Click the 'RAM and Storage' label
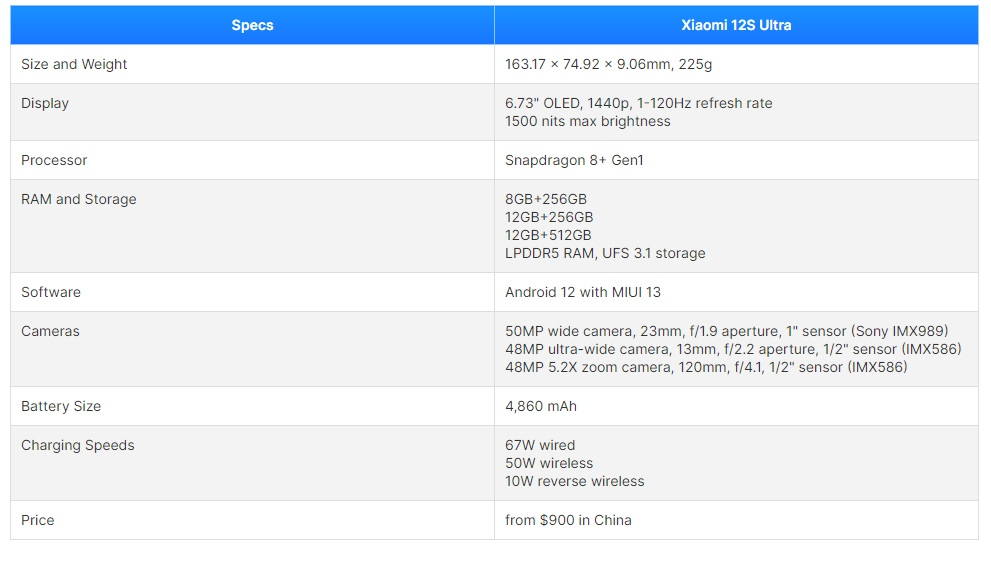 (x=78, y=200)
